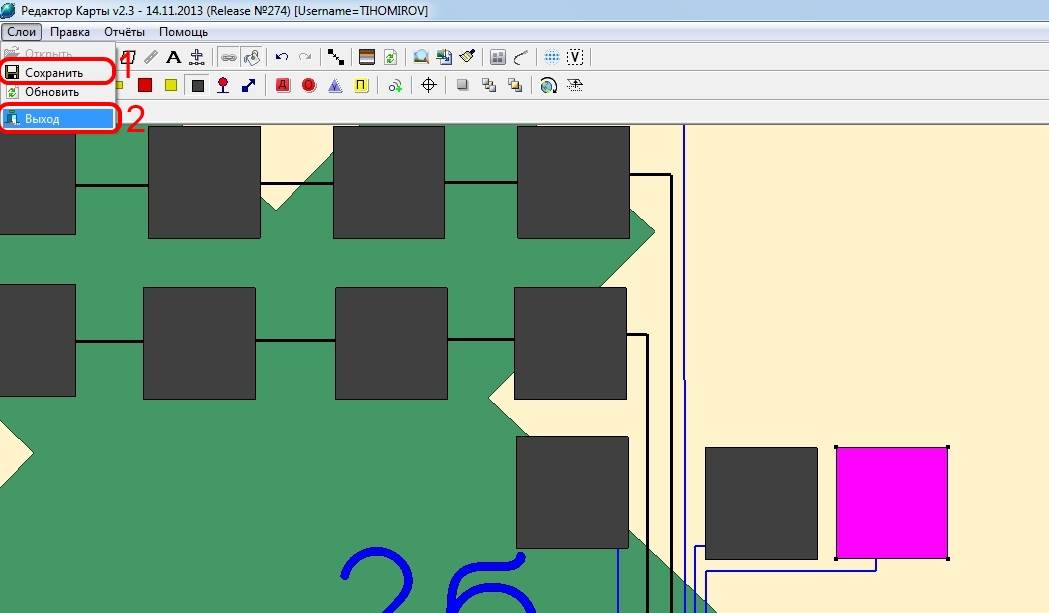Click the purple triangle icon
This screenshot has width=1049, height=613.
click(x=335, y=85)
